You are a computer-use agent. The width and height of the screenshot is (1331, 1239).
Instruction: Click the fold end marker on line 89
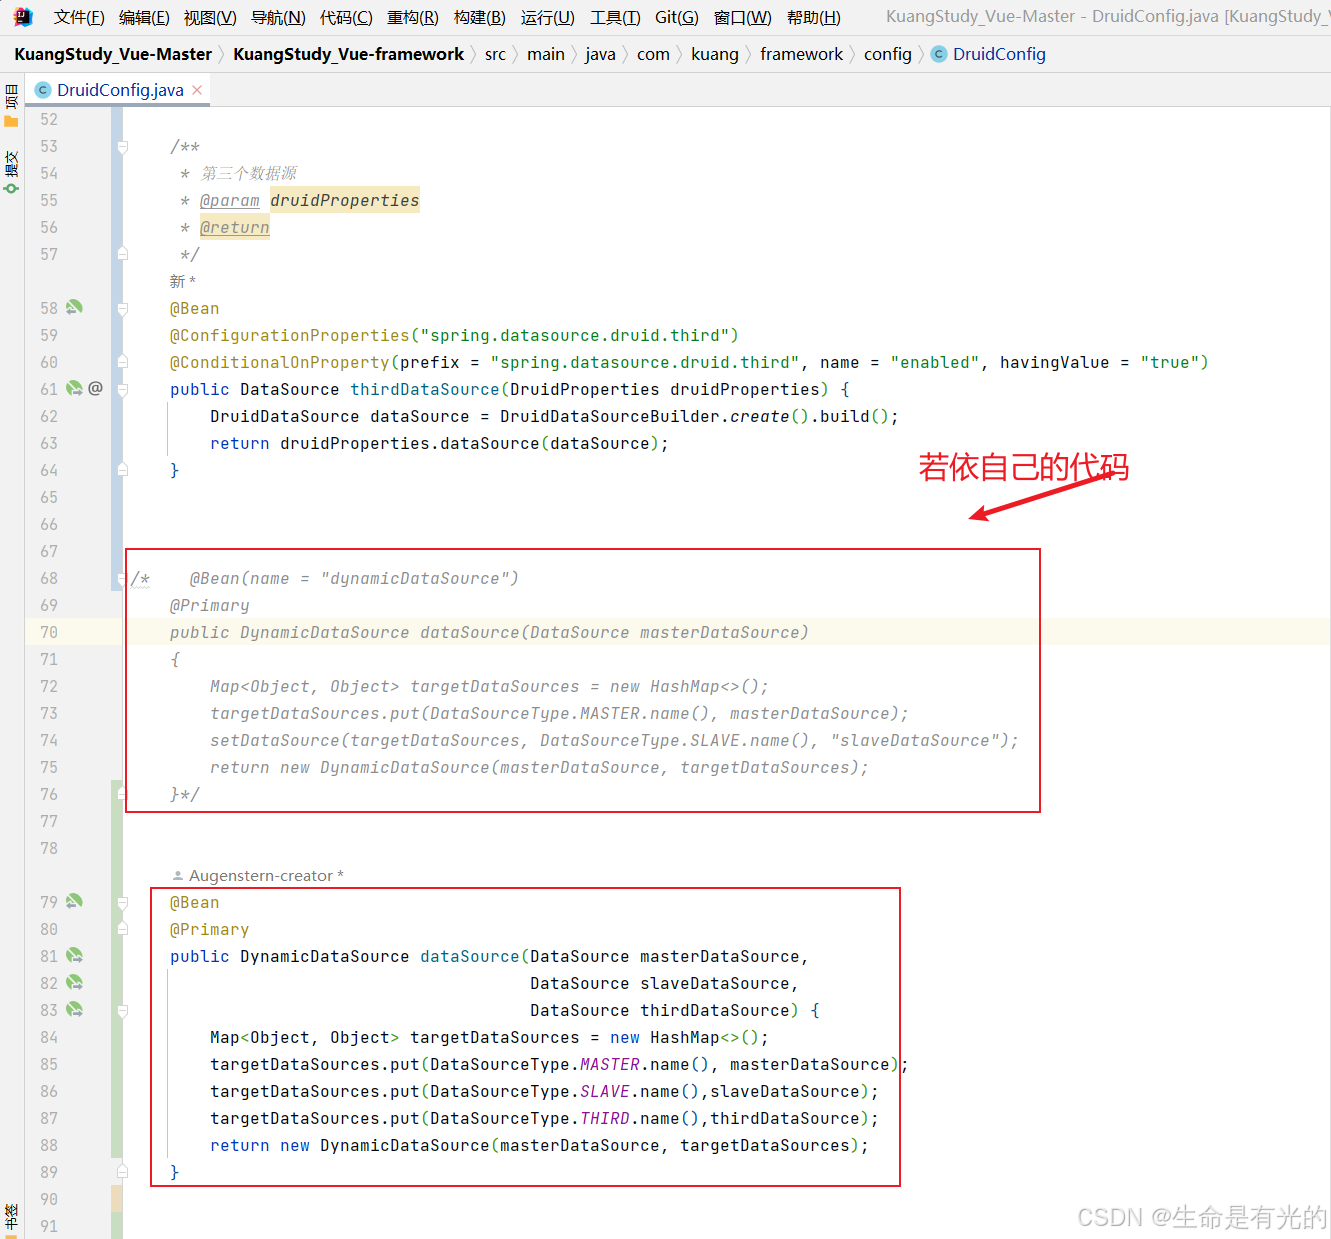pos(122,1171)
